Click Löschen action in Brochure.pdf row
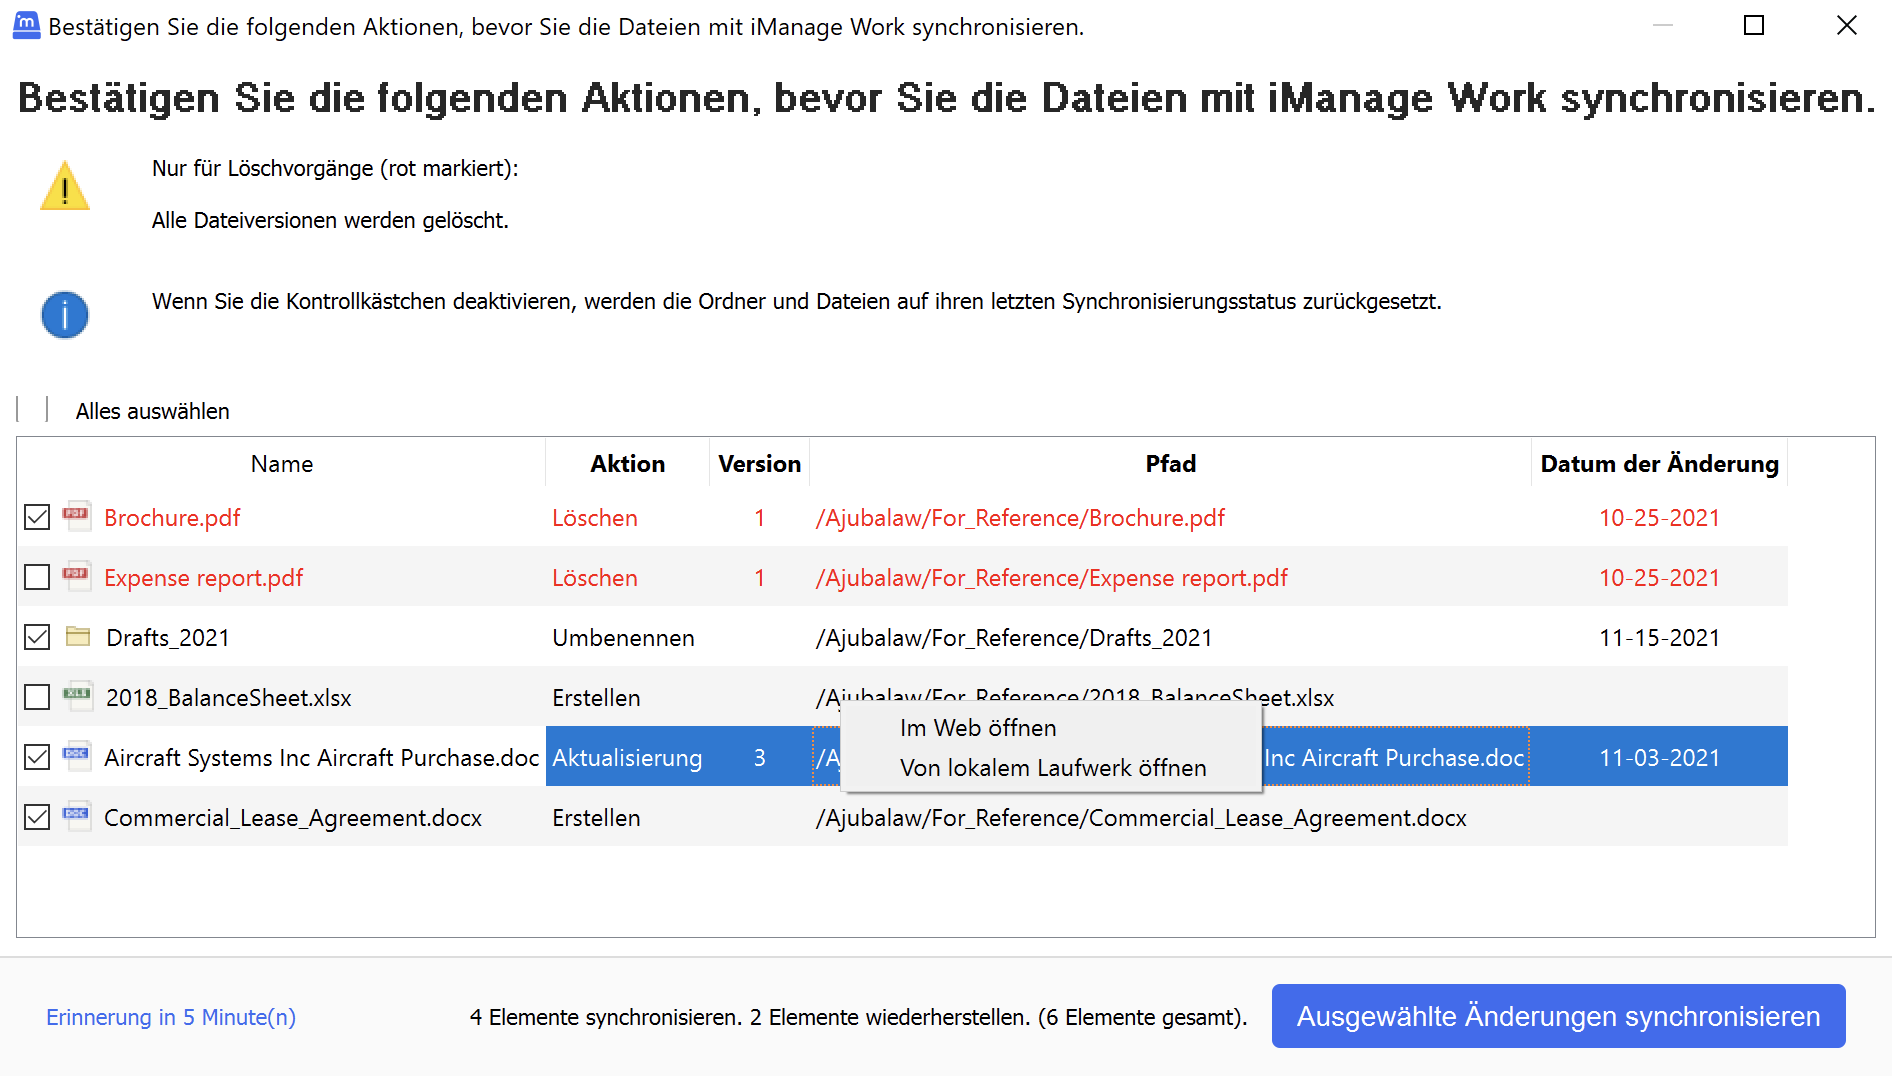 595,518
